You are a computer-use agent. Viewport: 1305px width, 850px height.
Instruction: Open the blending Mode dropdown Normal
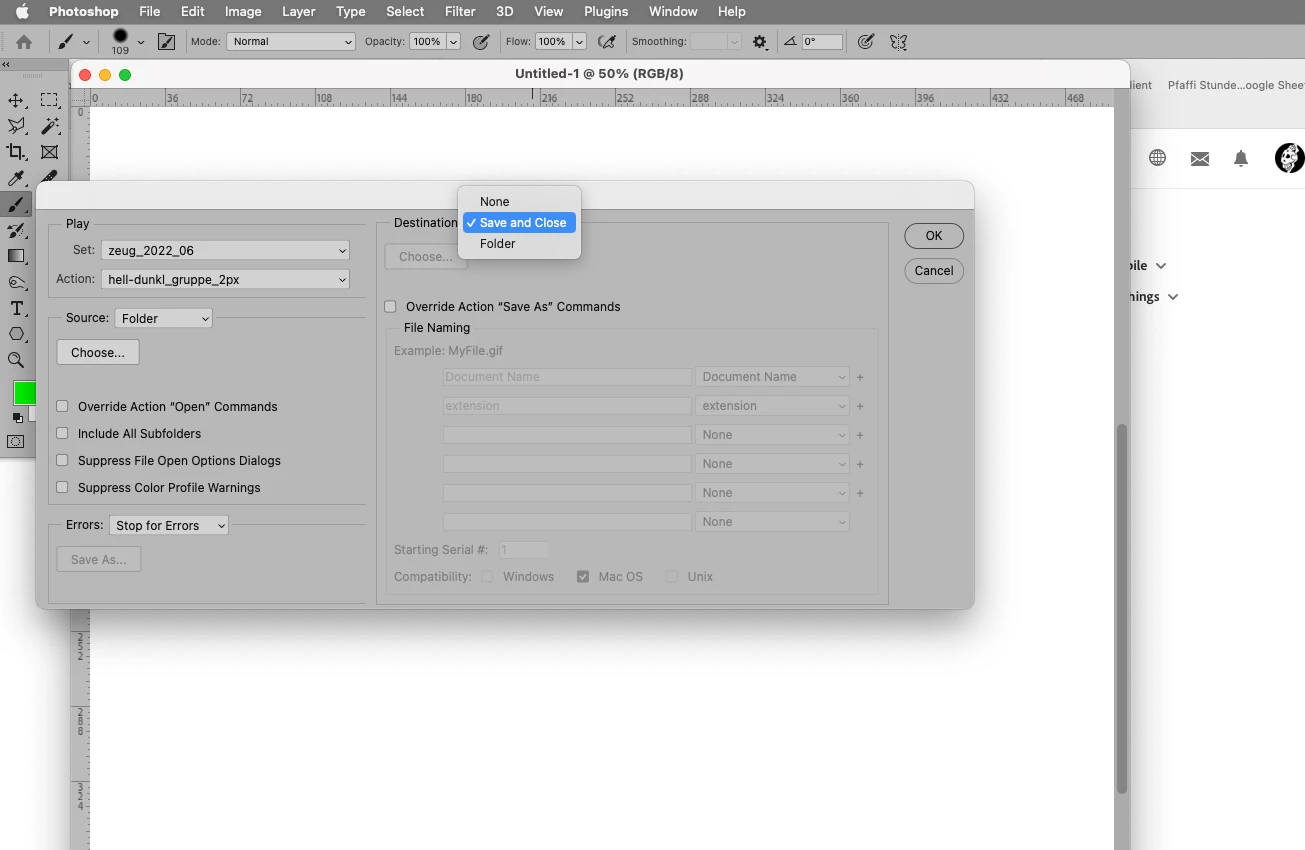(291, 42)
